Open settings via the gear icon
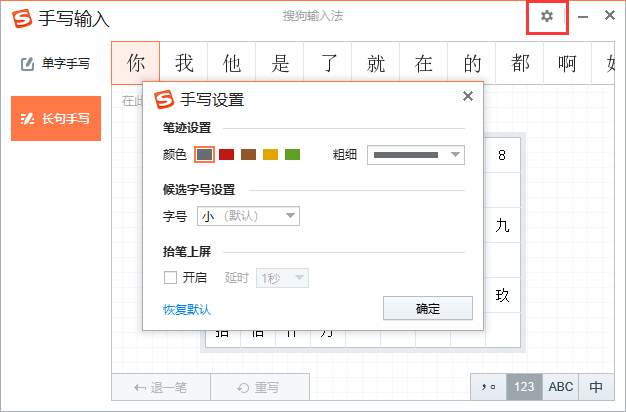The image size is (626, 412). [x=546, y=17]
